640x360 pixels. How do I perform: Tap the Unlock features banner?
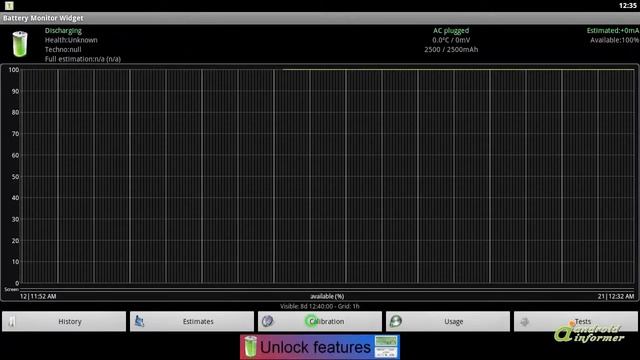point(320,347)
